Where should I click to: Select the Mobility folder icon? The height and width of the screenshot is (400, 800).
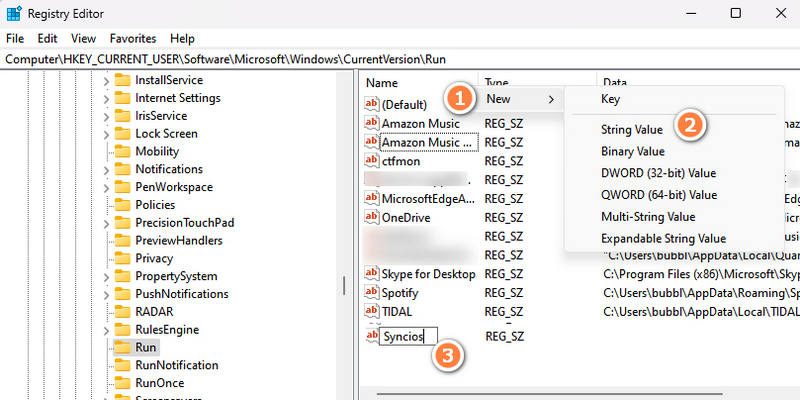tap(122, 152)
